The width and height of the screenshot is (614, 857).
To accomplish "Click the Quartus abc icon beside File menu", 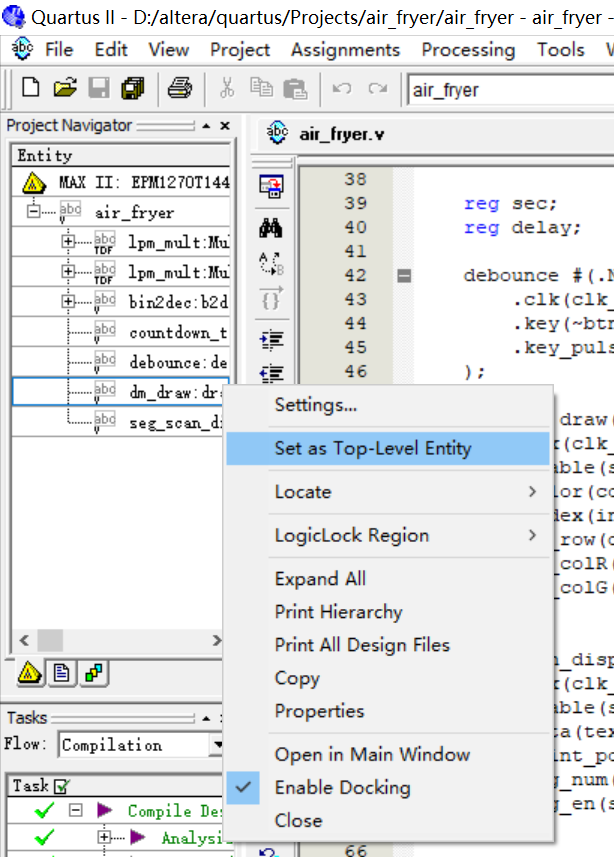I will [x=22, y=49].
